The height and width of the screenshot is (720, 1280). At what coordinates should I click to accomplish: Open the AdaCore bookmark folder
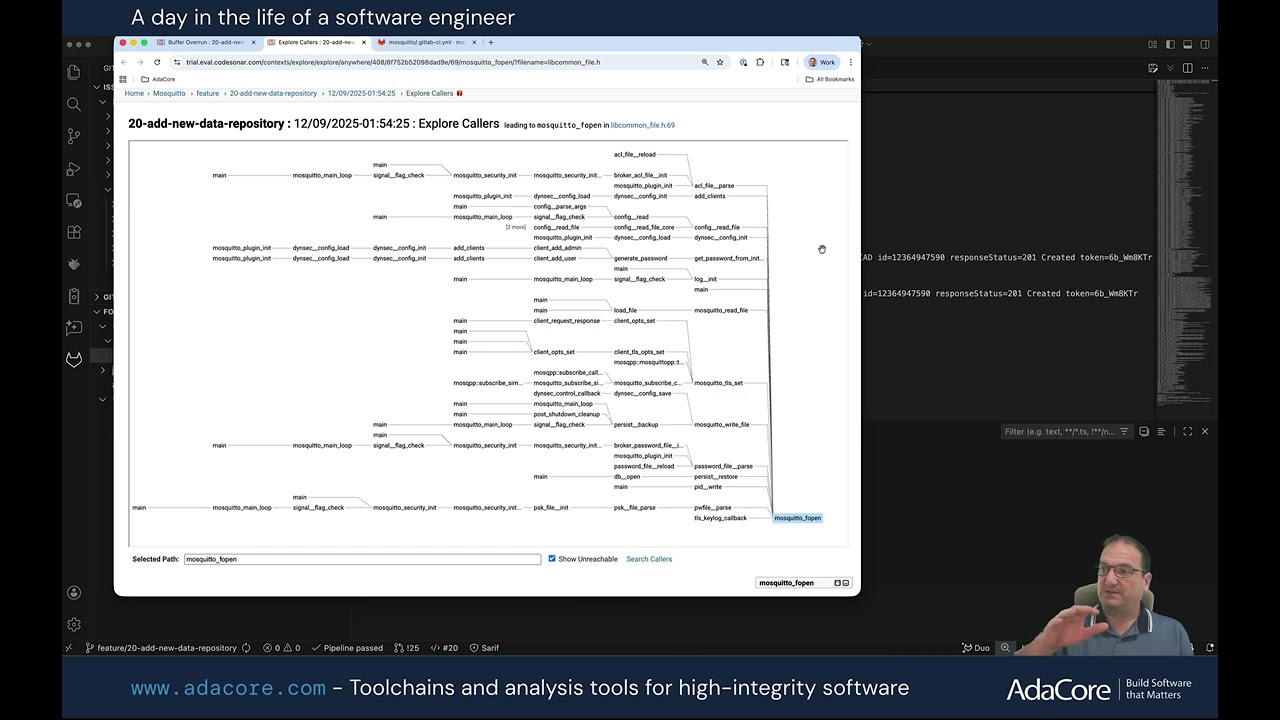158,79
